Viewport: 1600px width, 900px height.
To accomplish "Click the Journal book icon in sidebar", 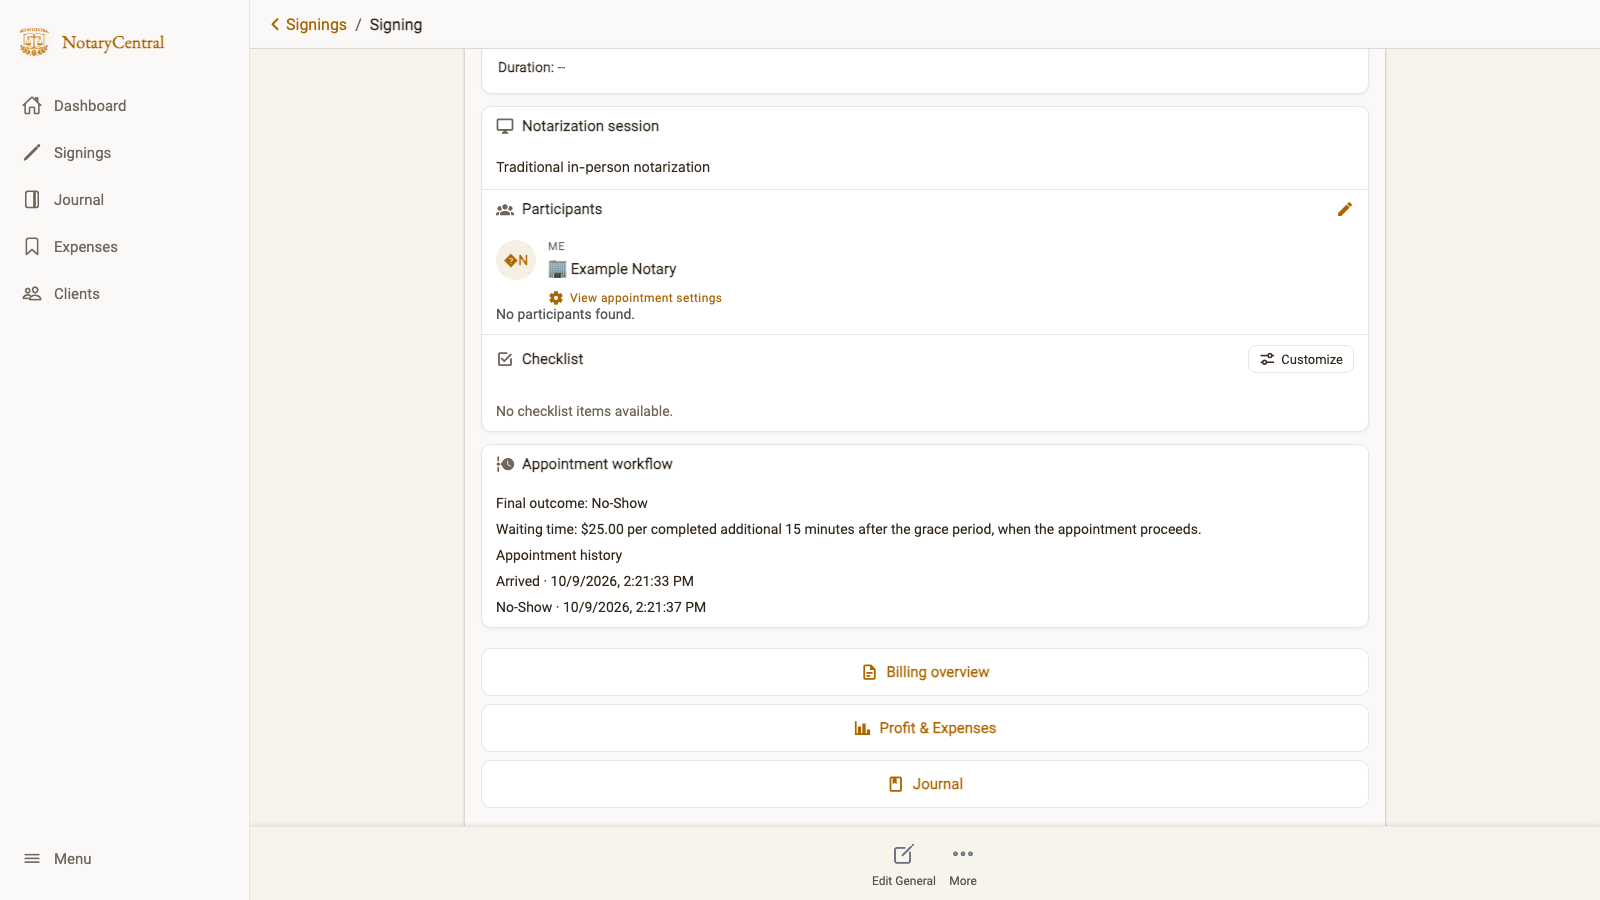I will (x=32, y=199).
